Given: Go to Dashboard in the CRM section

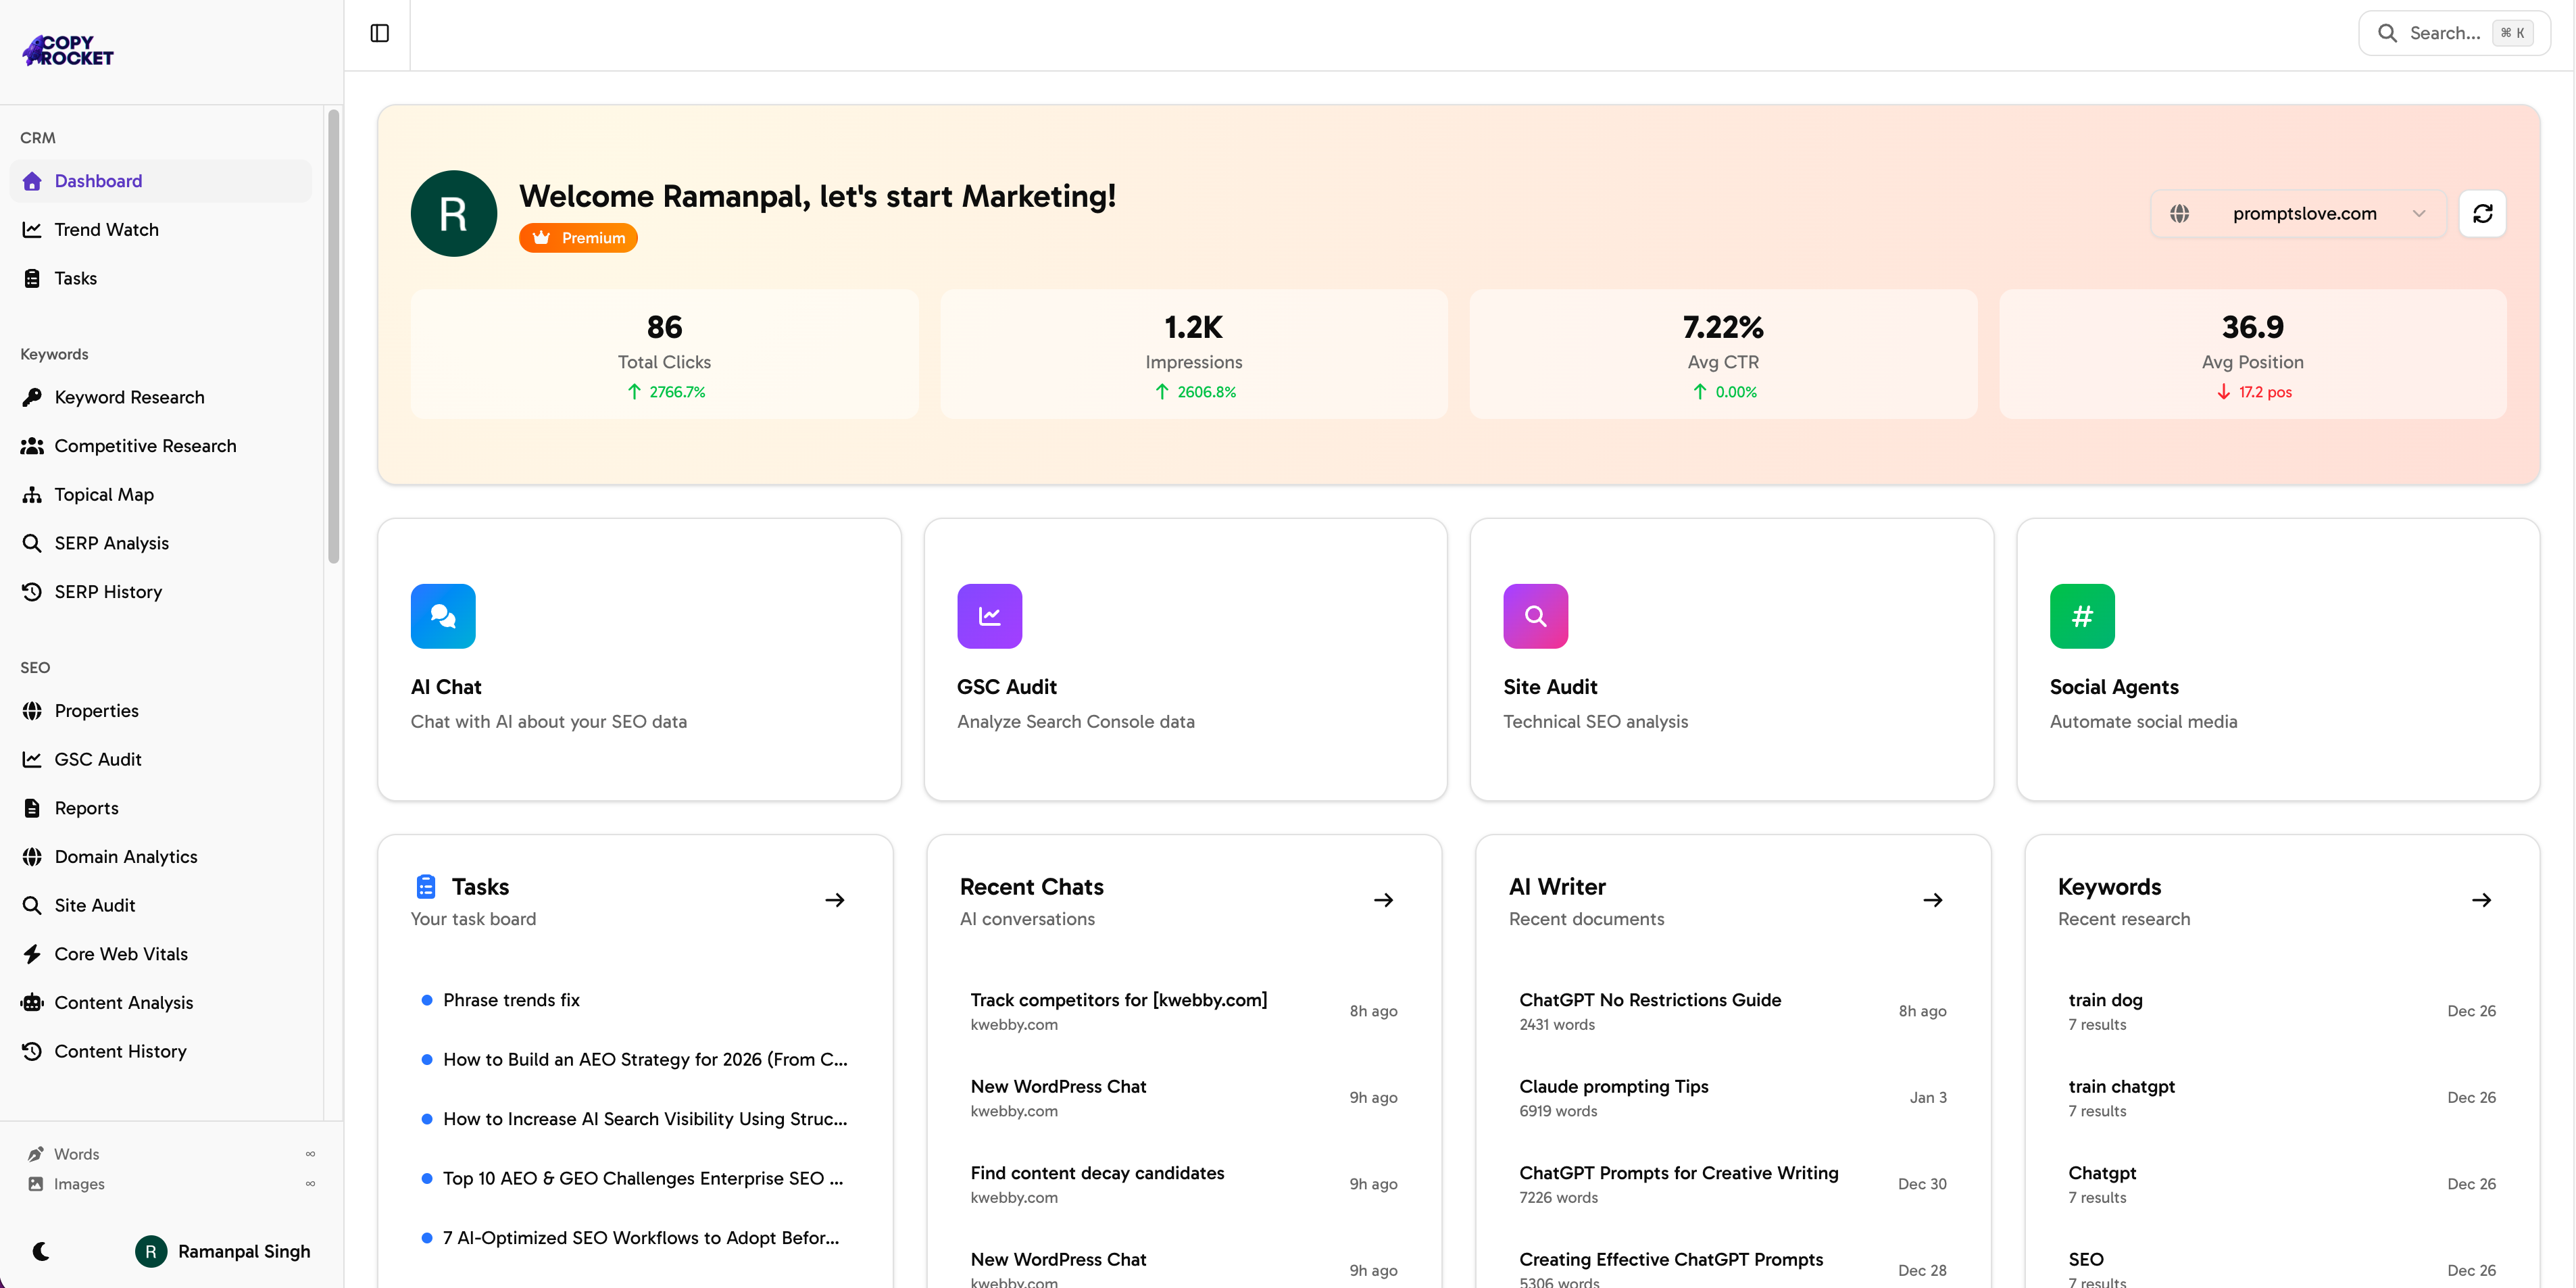Looking at the screenshot, I should [99, 181].
